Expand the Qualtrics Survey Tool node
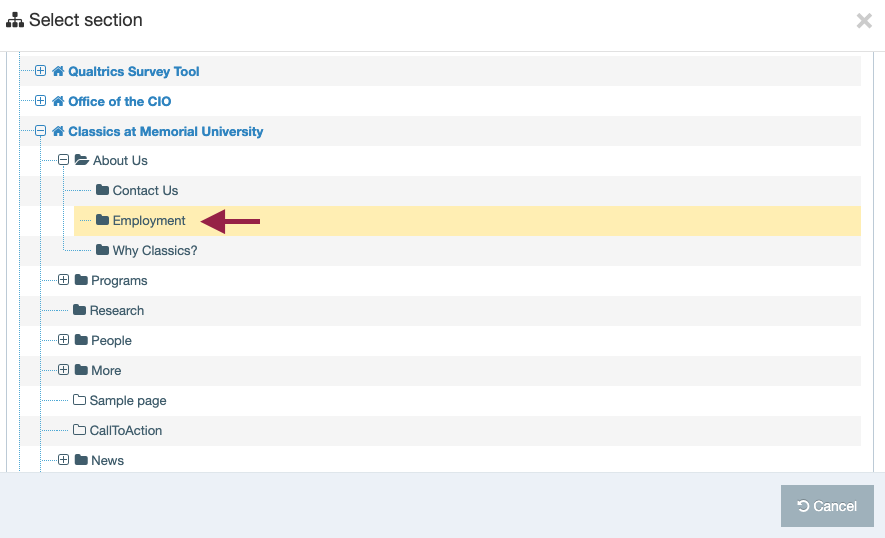This screenshot has width=885, height=538. tap(41, 71)
